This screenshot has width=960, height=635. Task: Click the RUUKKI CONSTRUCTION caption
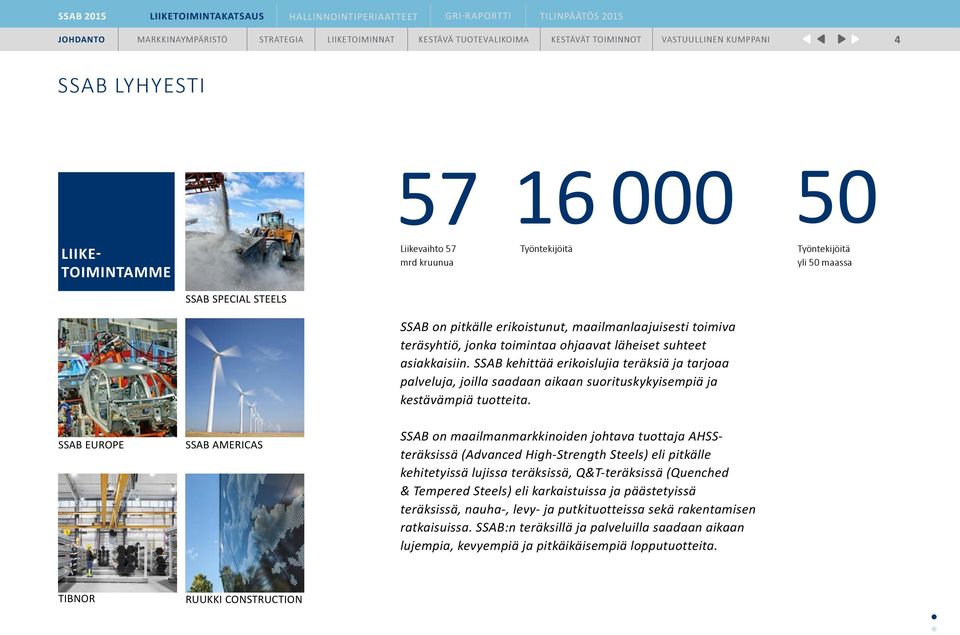click(x=244, y=599)
